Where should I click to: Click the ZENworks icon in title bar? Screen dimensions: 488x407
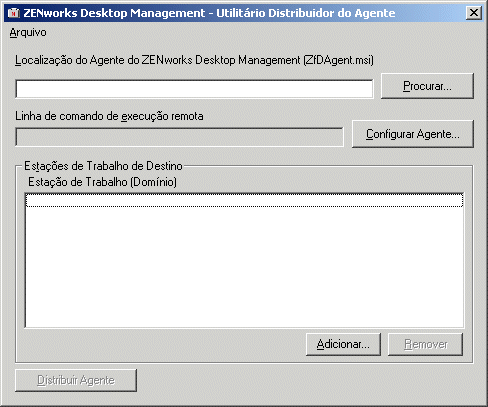coord(14,13)
